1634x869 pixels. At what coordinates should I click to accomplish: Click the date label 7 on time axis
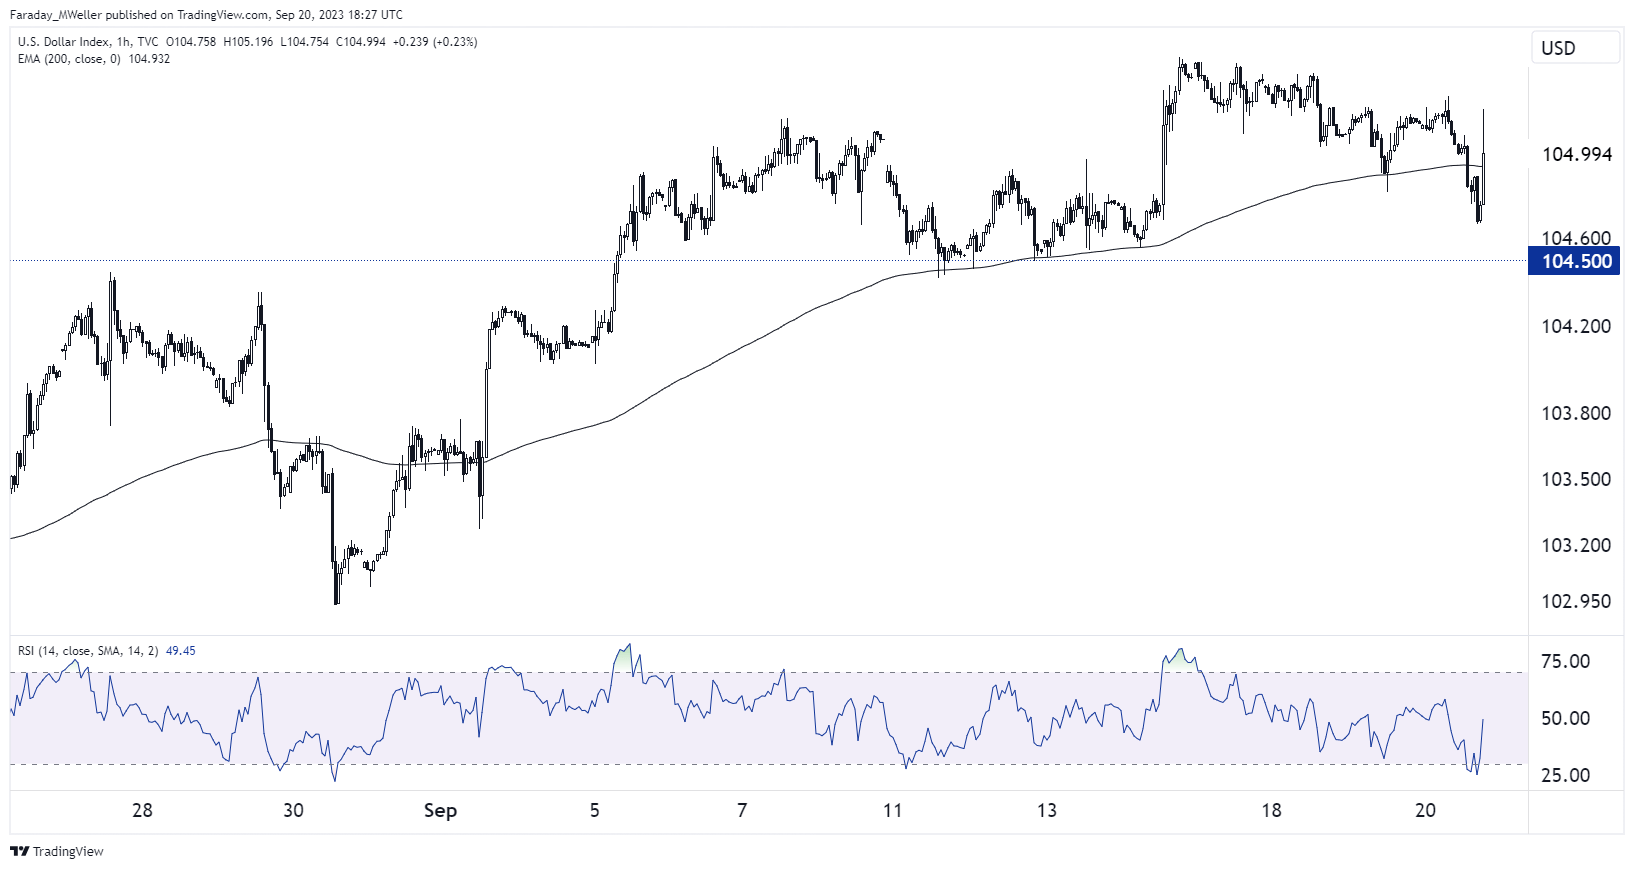pyautogui.click(x=742, y=810)
